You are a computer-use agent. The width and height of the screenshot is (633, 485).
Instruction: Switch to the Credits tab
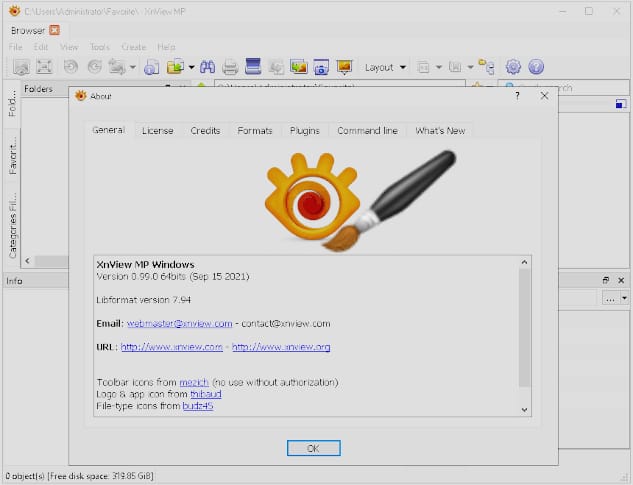pyautogui.click(x=205, y=131)
